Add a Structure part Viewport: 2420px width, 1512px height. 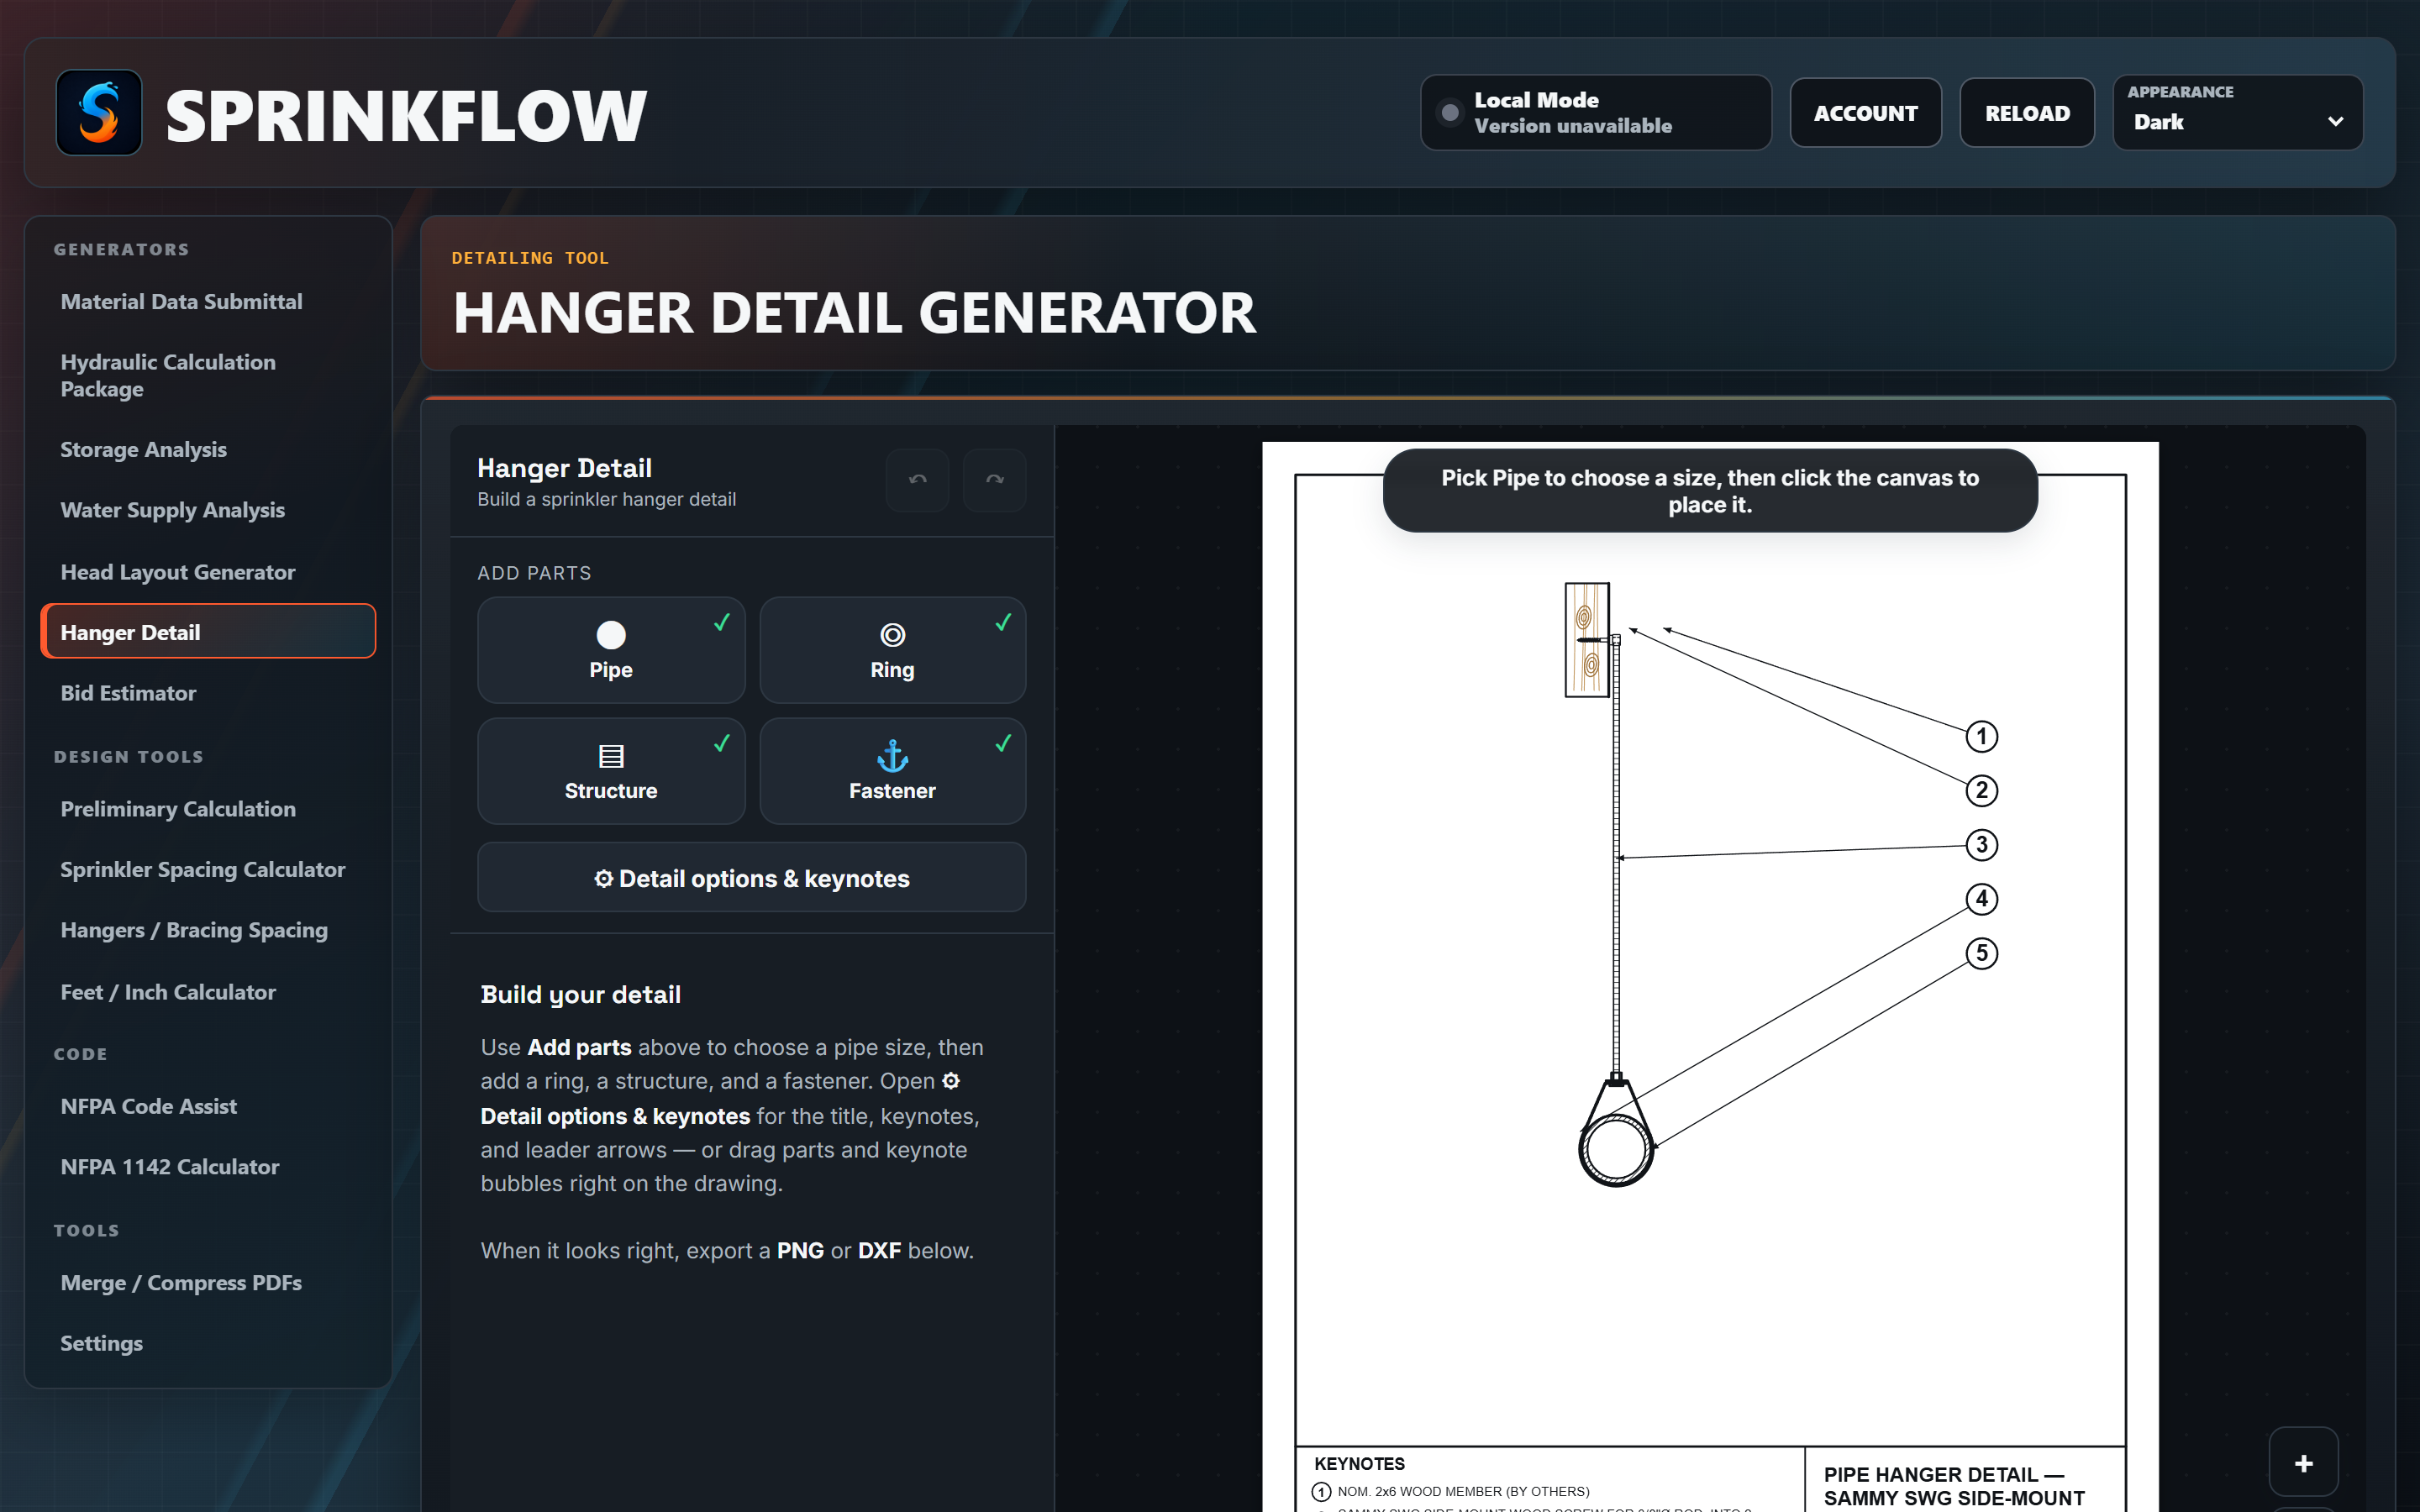click(611, 771)
